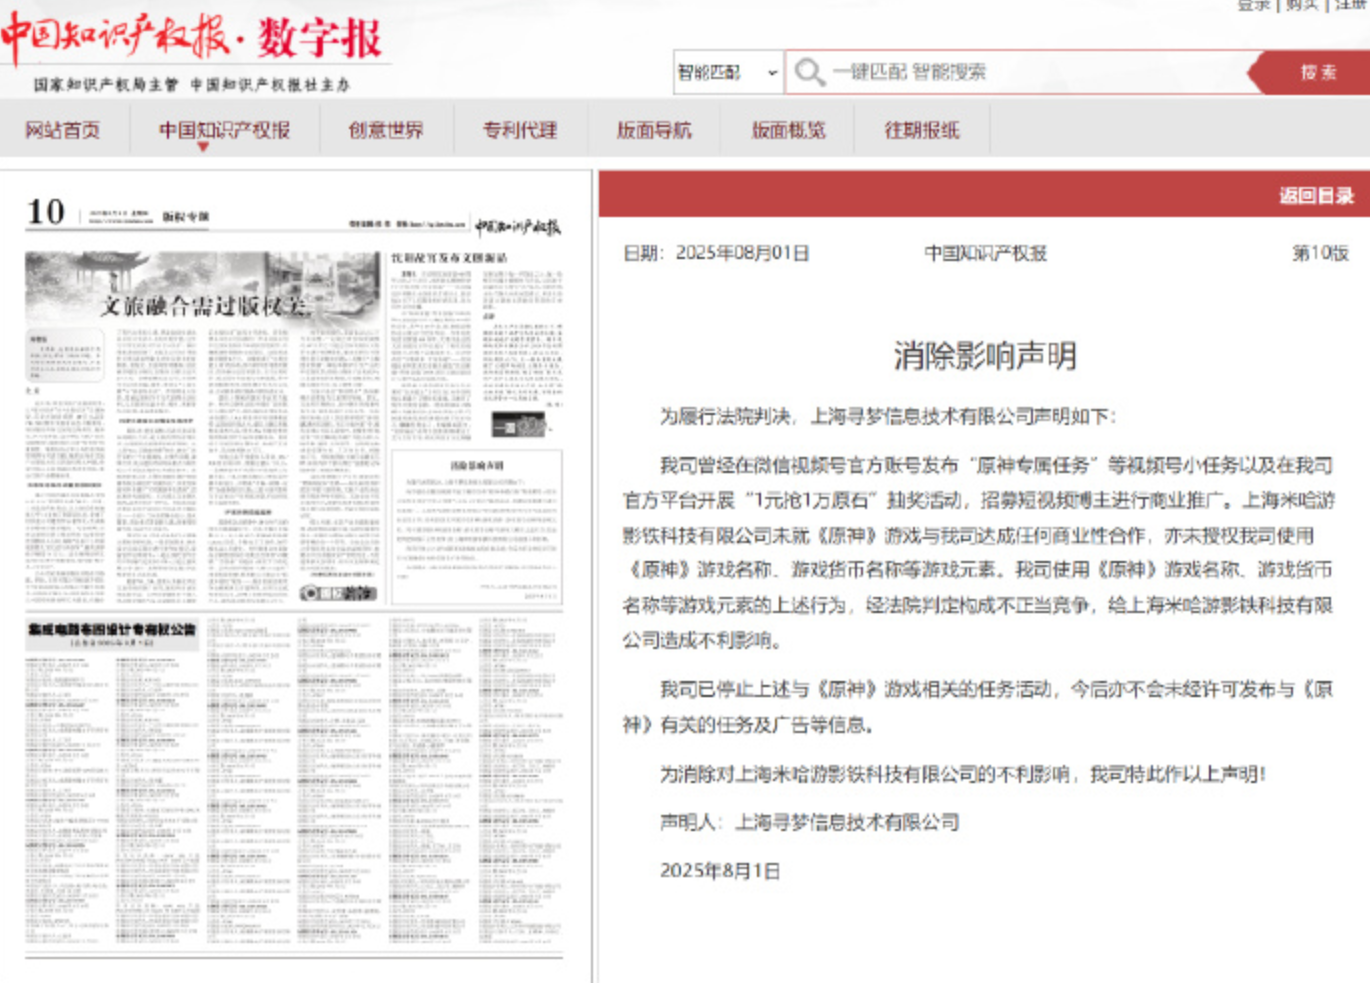
Task: Click the 第10版 page label
Action: click(1320, 253)
